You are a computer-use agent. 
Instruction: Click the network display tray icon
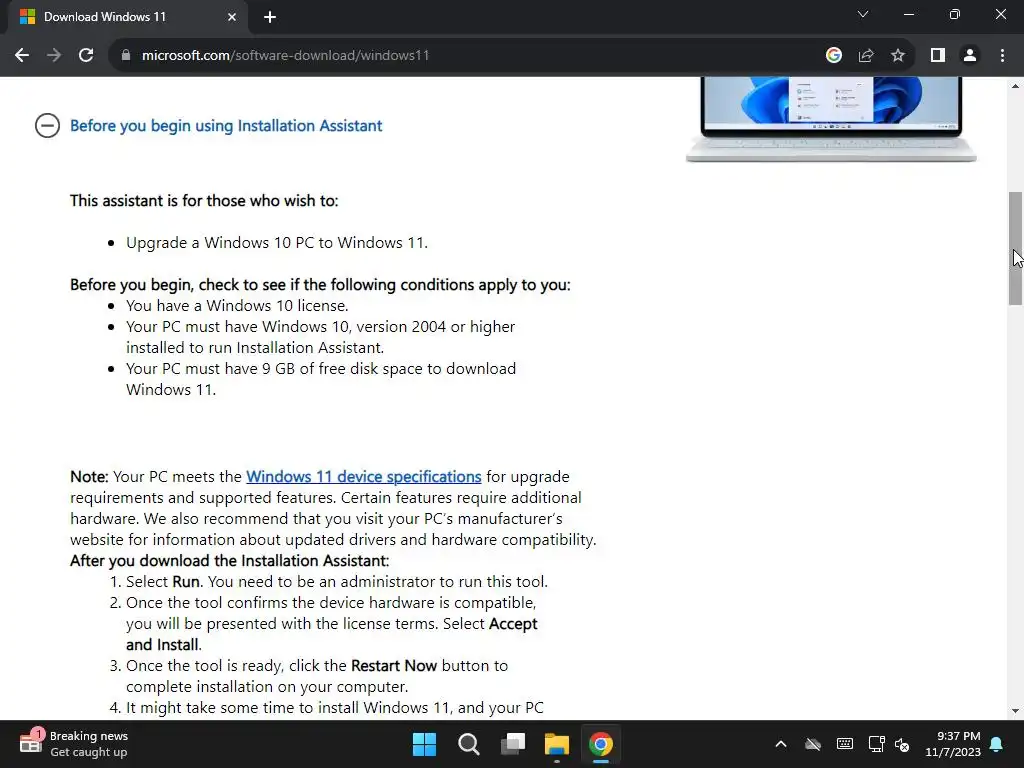(x=876, y=744)
